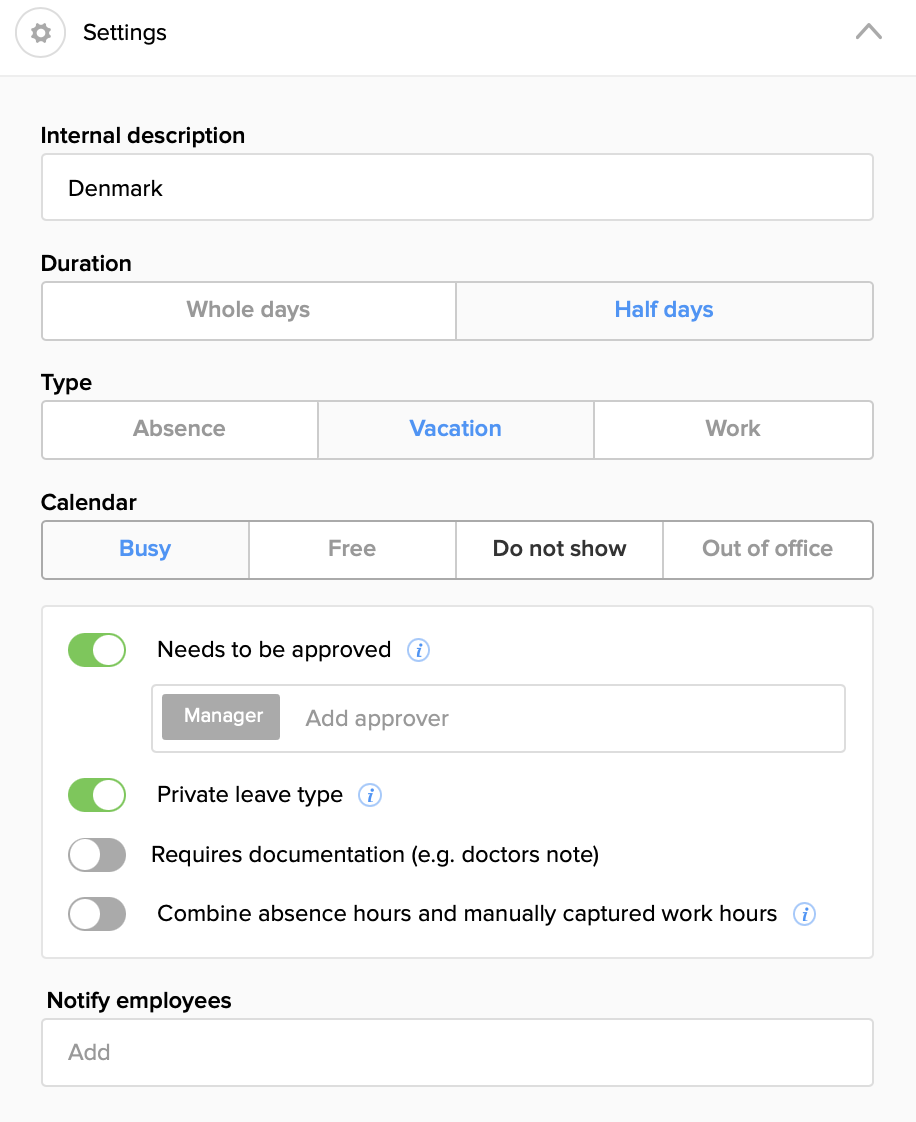This screenshot has height=1122, width=916.
Task: Select Whole days duration
Action: [x=248, y=310]
